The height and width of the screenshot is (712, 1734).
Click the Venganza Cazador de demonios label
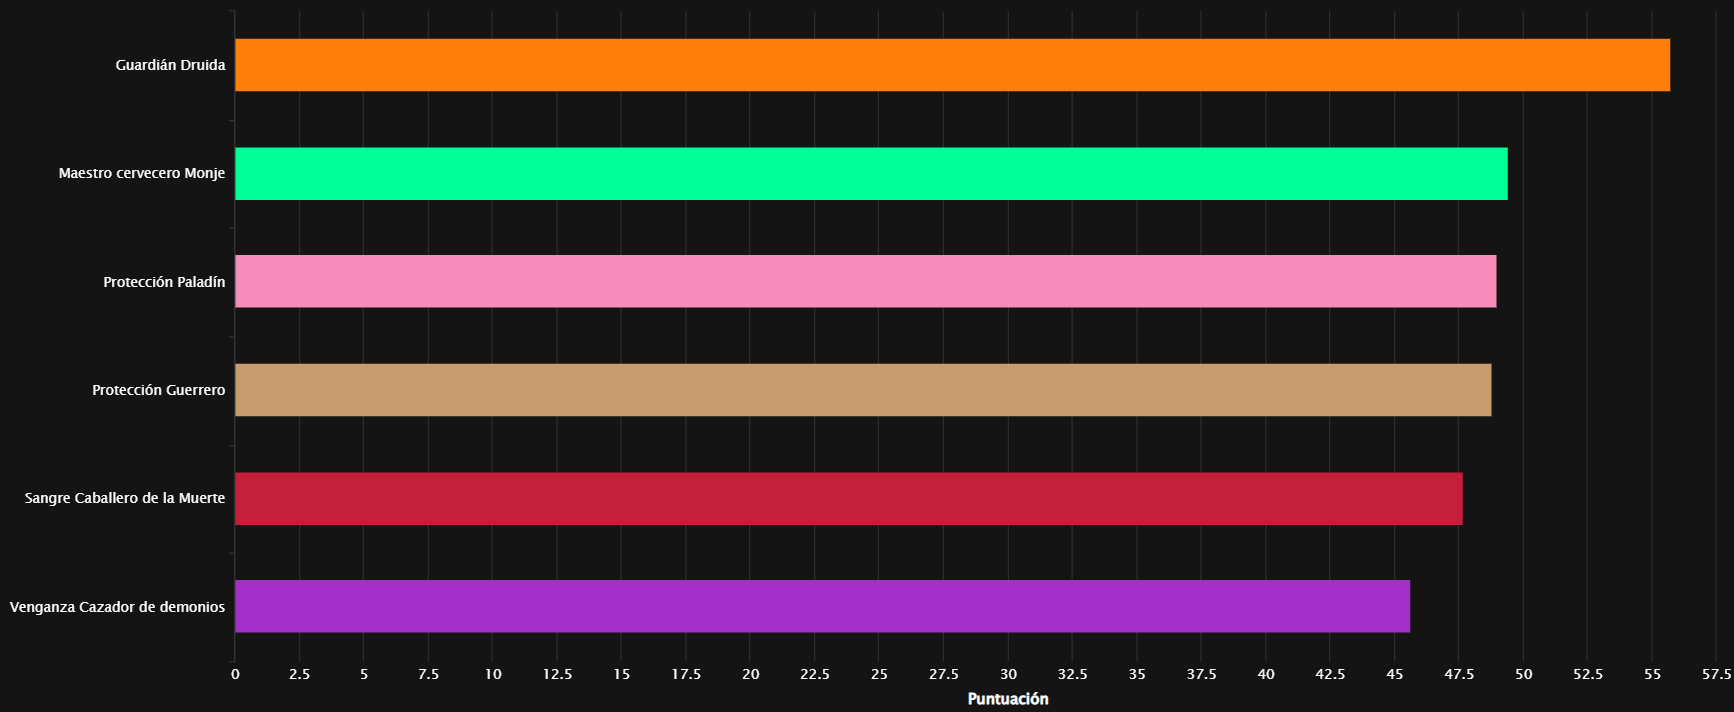coord(117,607)
